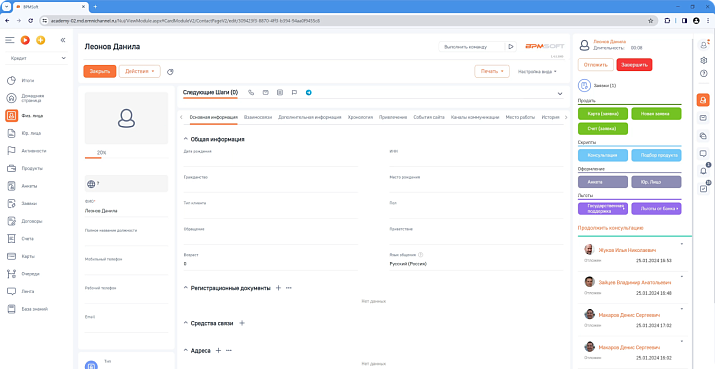Open Настройка вида dropdown
Image resolution: width=715 pixels, height=369 pixels.
[537, 72]
